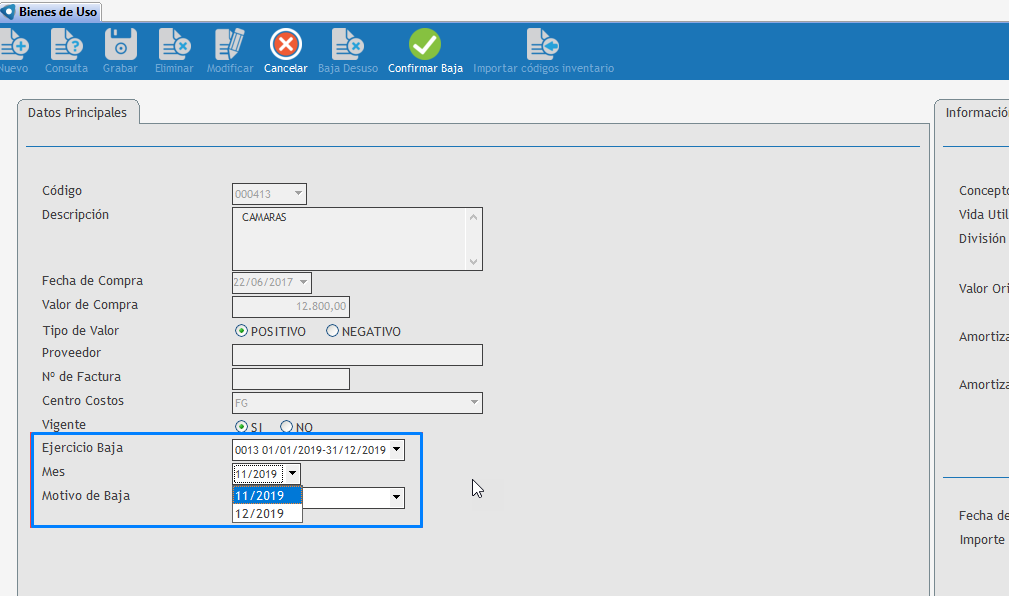
Task: Expand the Ejercicio Baja dropdown
Action: [x=397, y=450]
